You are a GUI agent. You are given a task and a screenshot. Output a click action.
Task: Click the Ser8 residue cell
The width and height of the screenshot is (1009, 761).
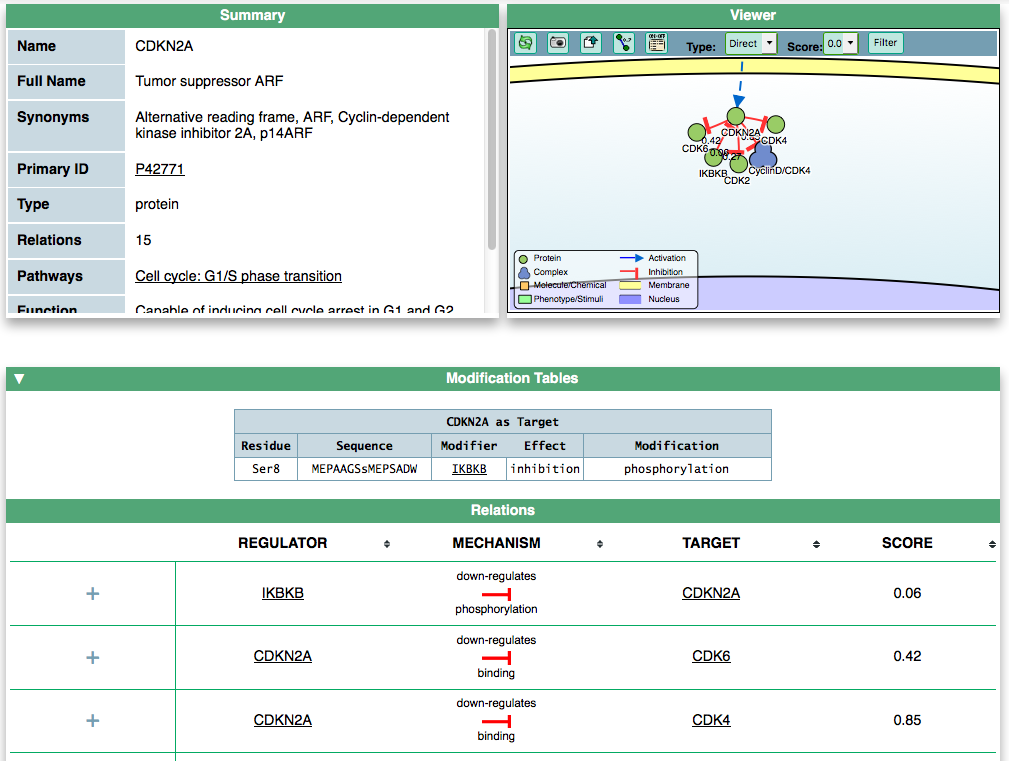click(266, 469)
